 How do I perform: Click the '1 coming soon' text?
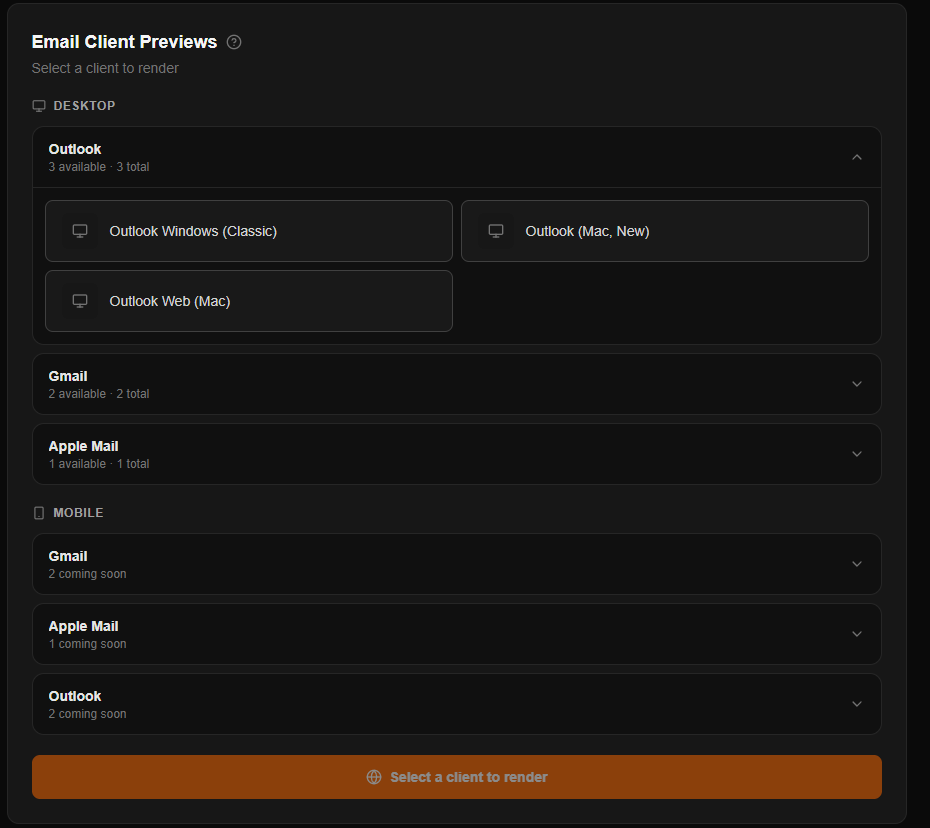pyautogui.click(x=87, y=644)
